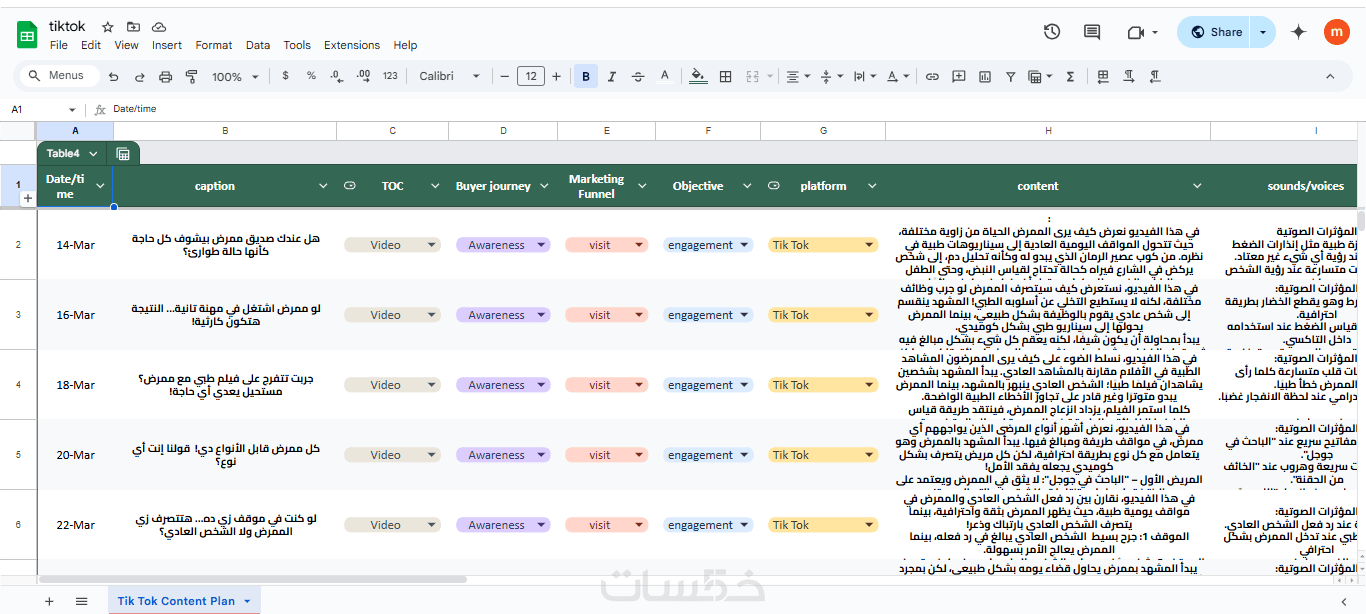Open text wrapping dropdown
Image resolution: width=1366 pixels, height=614 pixels.
tap(864, 76)
